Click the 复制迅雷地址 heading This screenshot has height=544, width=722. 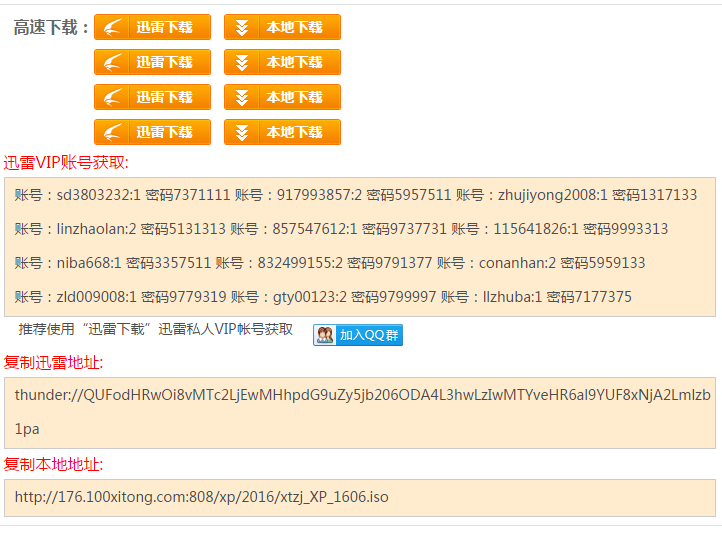coord(53,363)
